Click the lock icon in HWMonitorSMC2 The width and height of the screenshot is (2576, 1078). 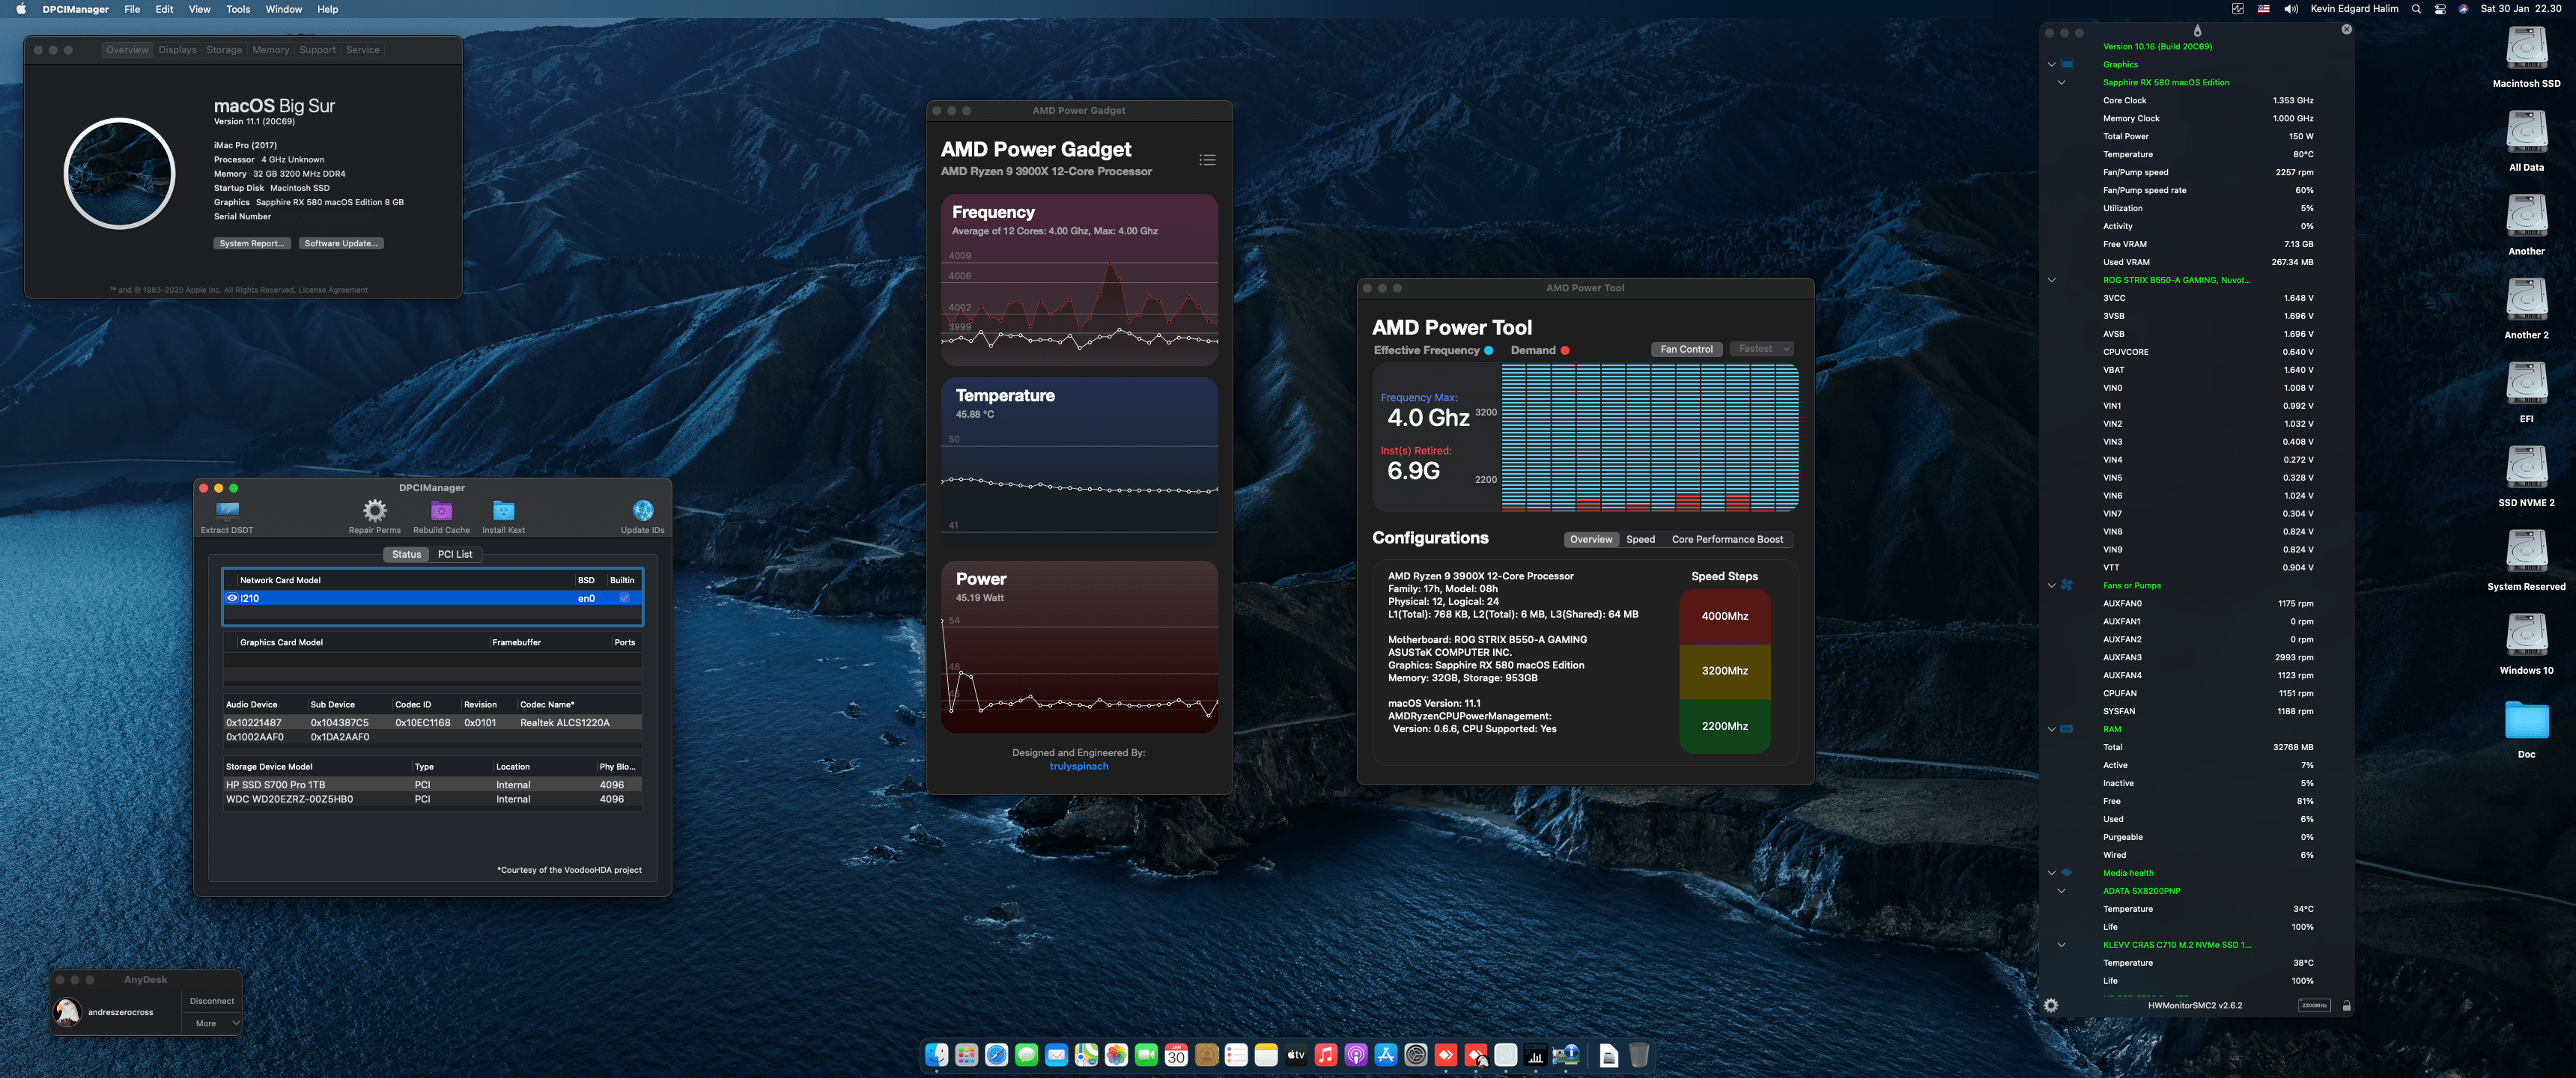2346,1005
